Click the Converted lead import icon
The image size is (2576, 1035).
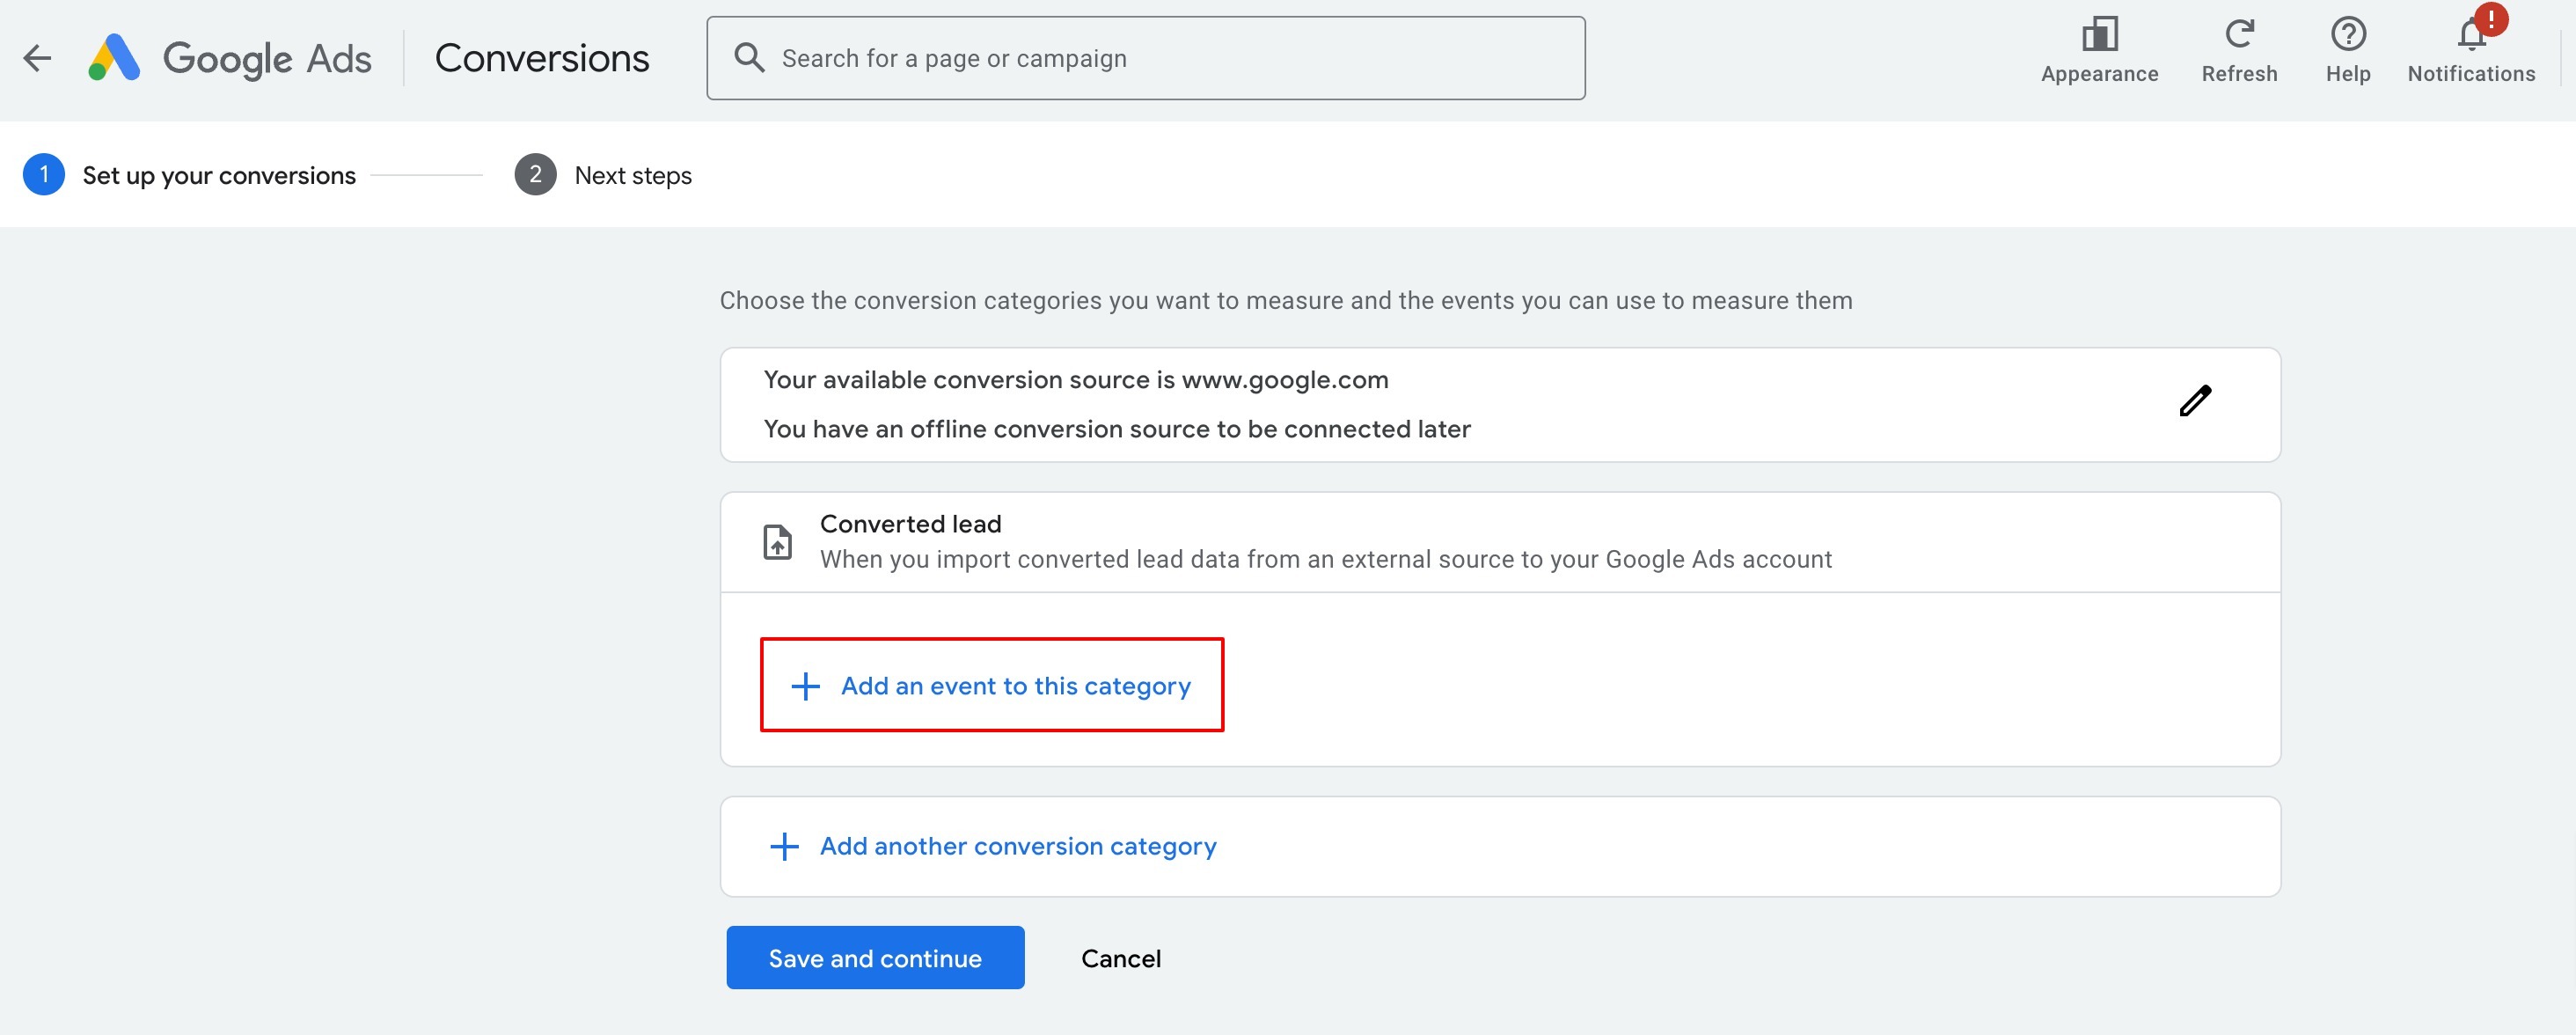pyautogui.click(x=777, y=542)
